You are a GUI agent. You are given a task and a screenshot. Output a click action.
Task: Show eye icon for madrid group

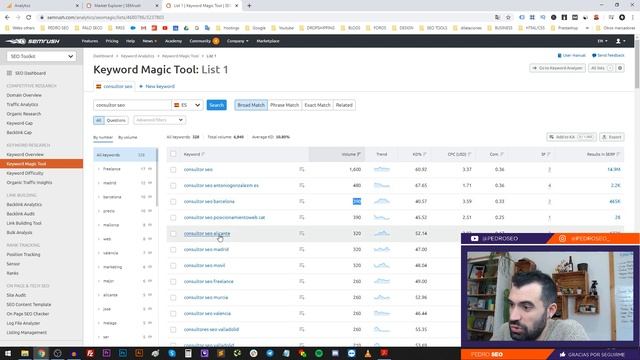[x=150, y=183]
